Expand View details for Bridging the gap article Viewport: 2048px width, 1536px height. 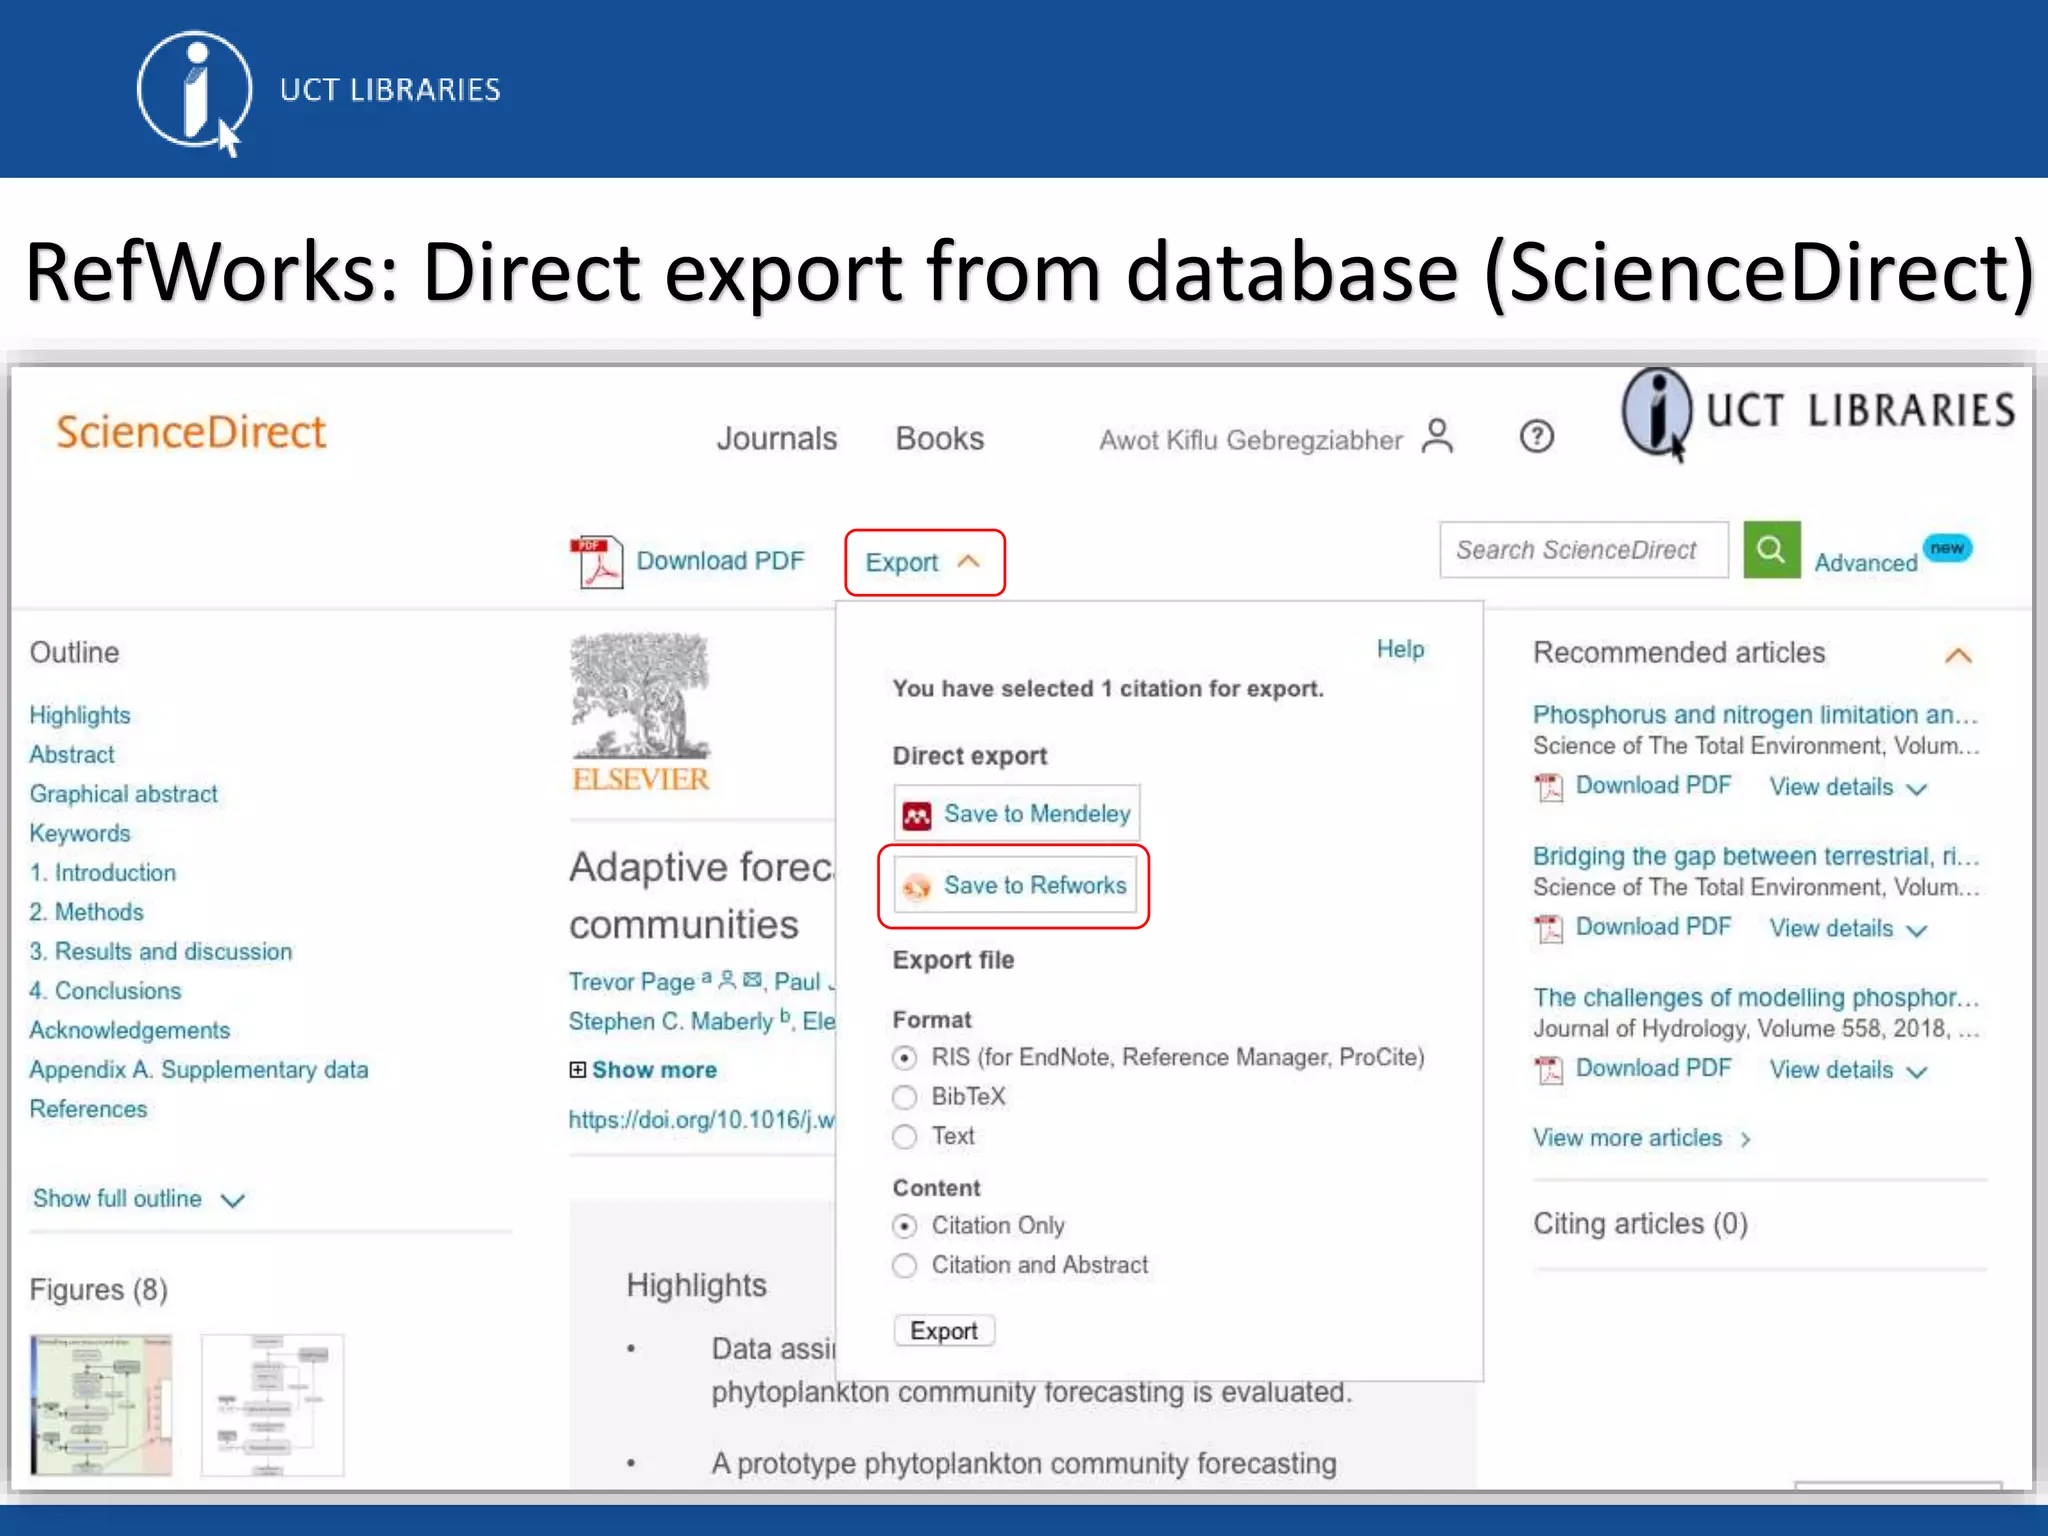(x=1848, y=929)
